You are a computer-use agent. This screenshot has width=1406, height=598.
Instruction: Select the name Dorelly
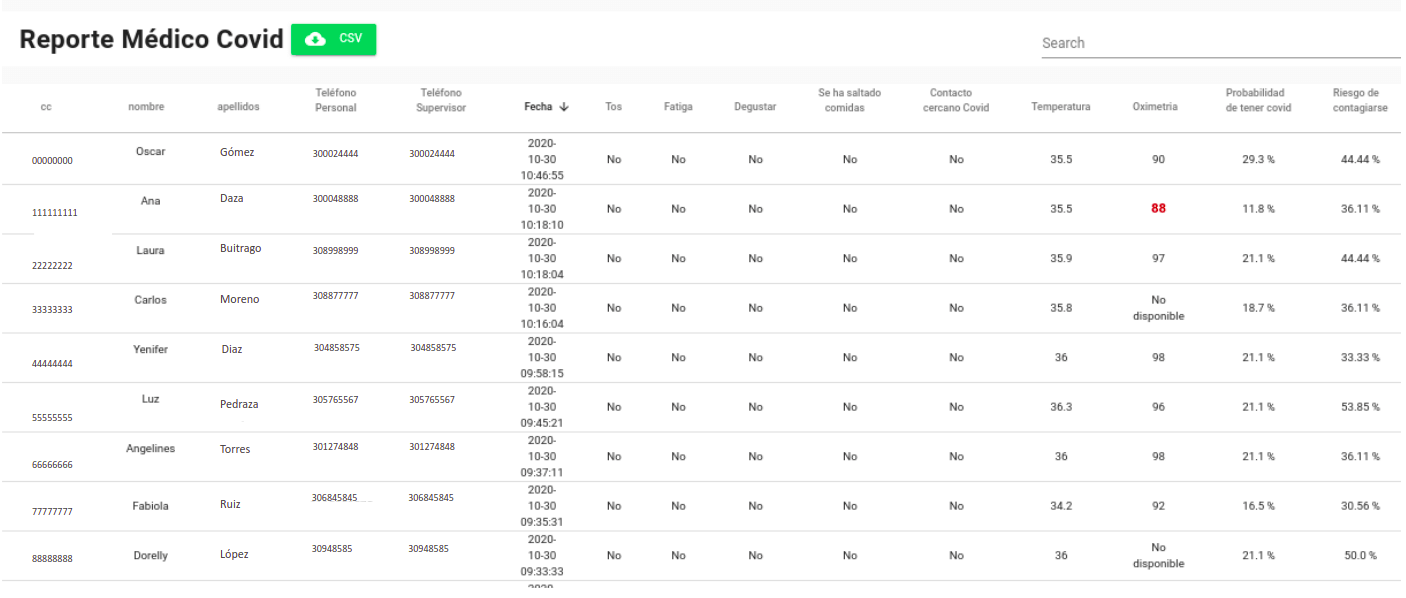[x=151, y=555]
